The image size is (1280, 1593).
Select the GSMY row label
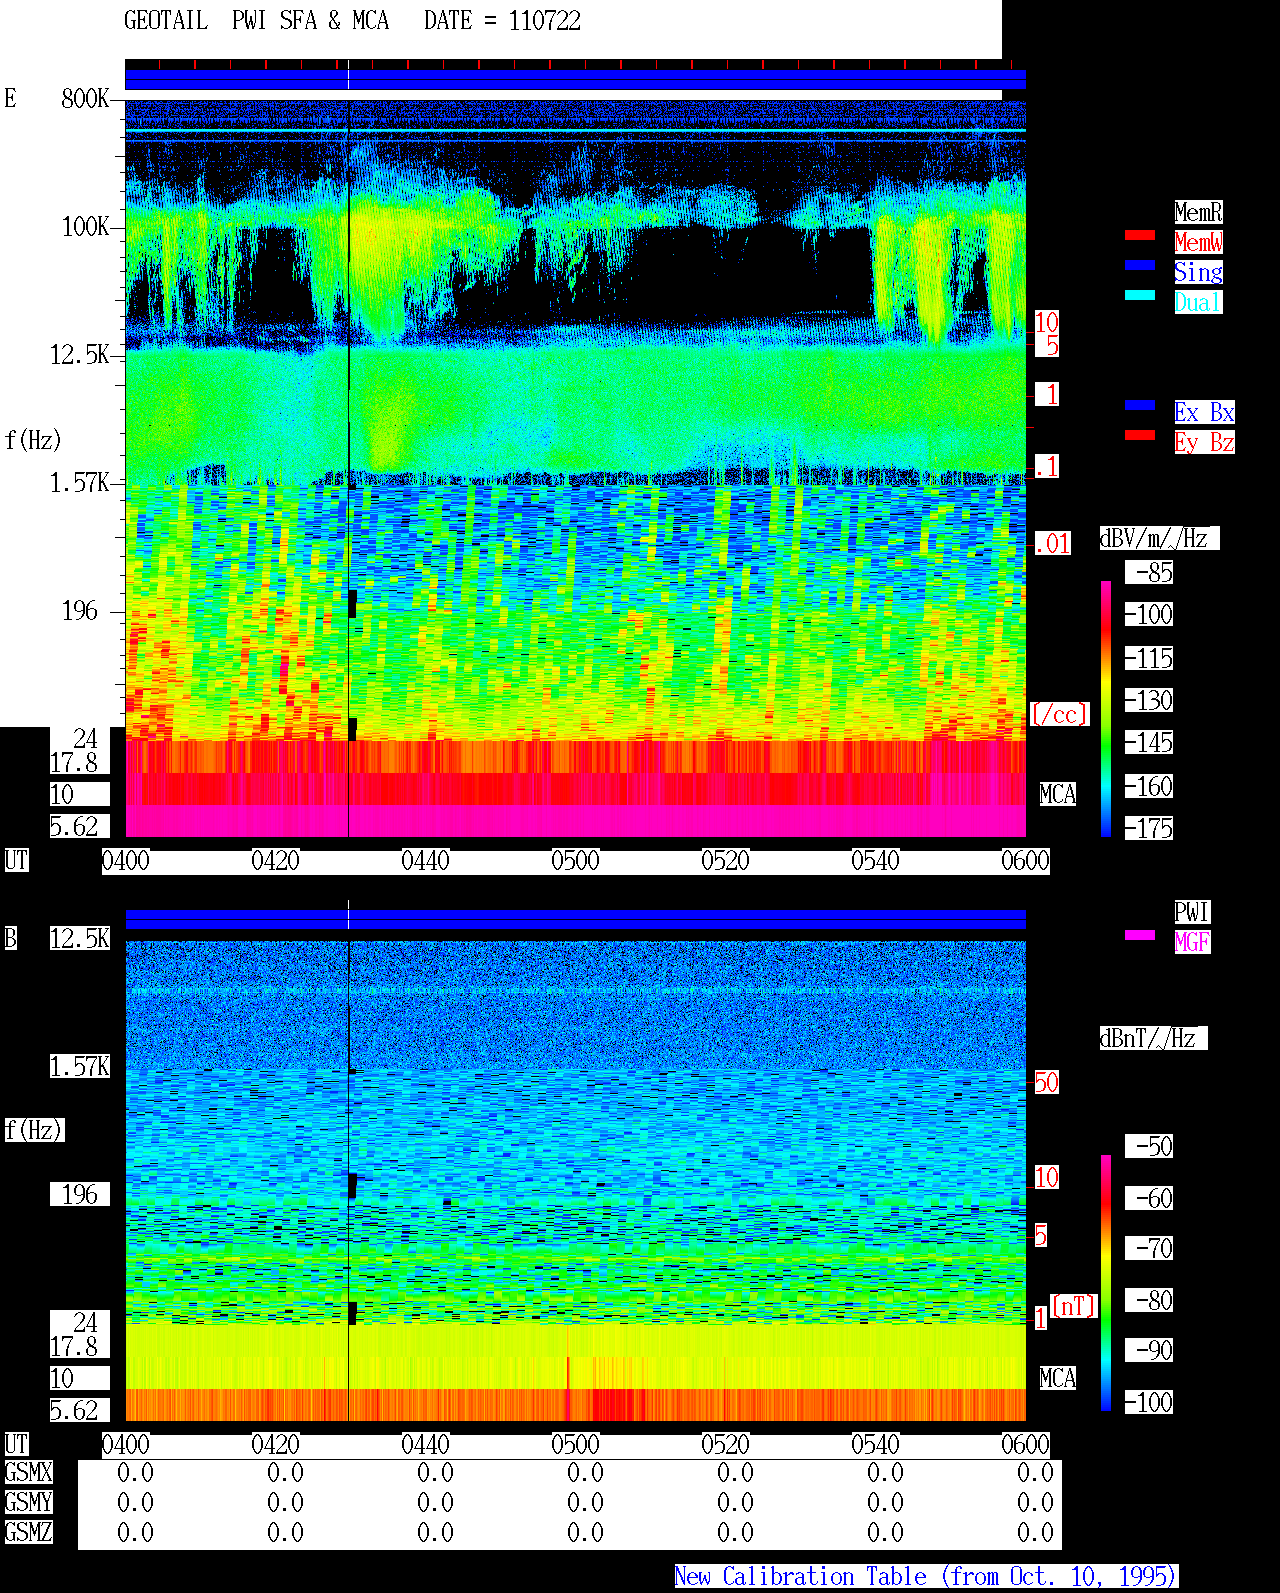(x=28, y=1502)
